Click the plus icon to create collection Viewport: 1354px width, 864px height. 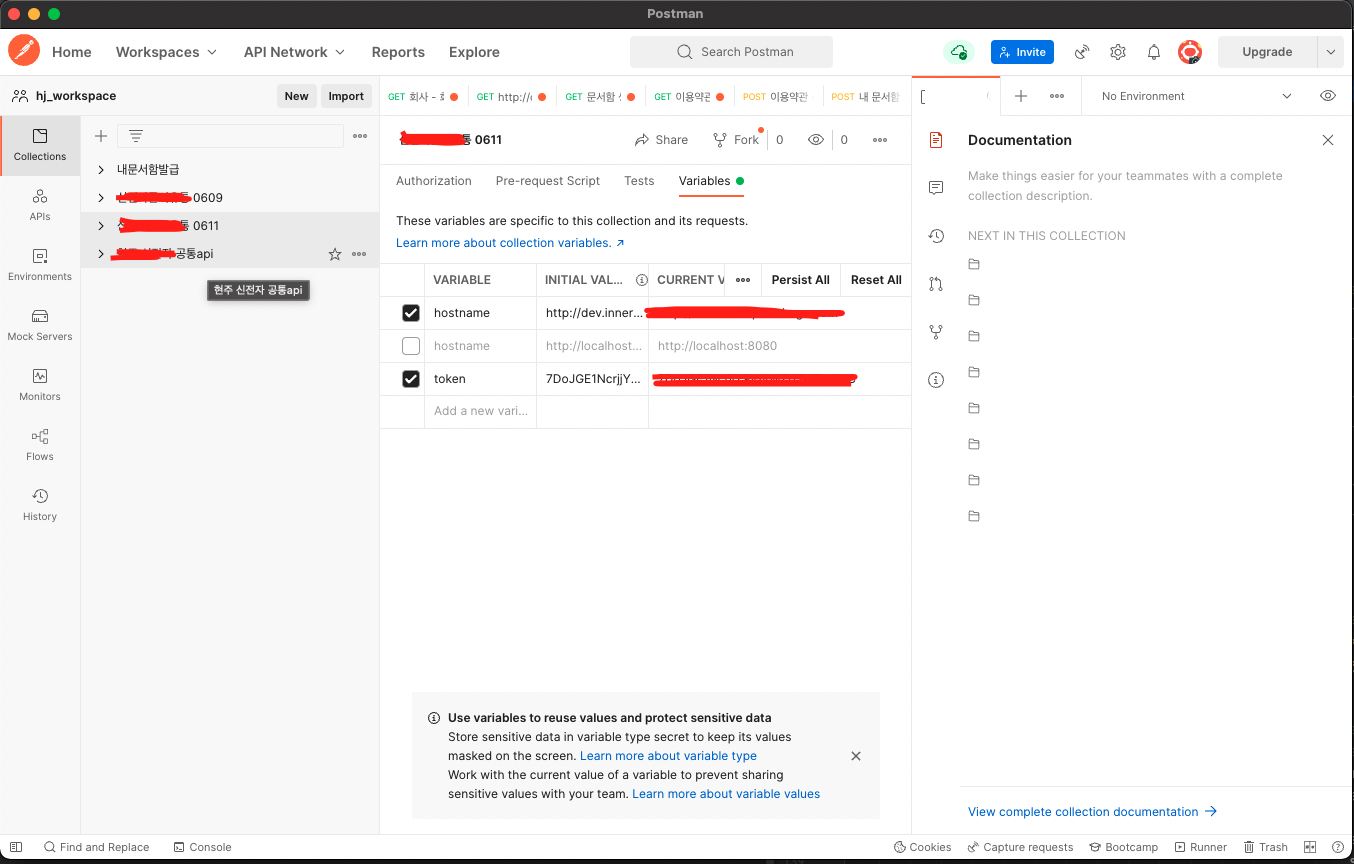100,136
